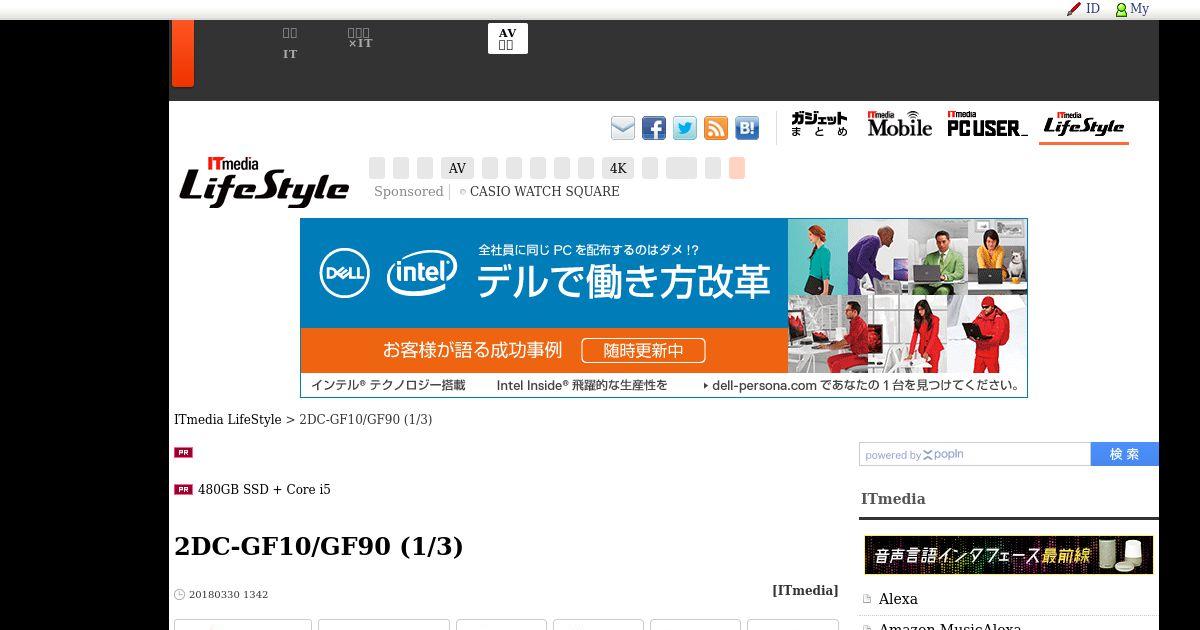Open the RSS feed icon

pos(716,128)
